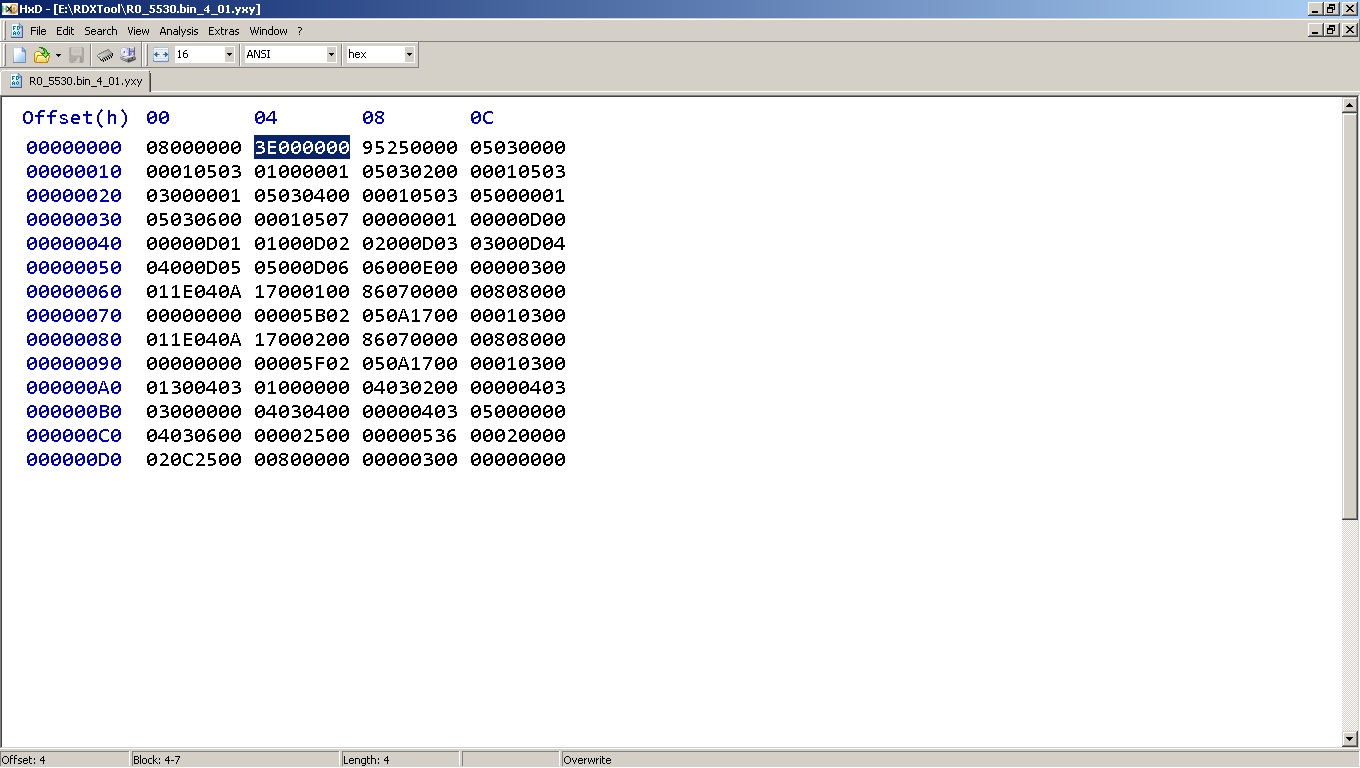Click hex value 011E040A on row 00000060
This screenshot has height=768, width=1360.
[194, 292]
